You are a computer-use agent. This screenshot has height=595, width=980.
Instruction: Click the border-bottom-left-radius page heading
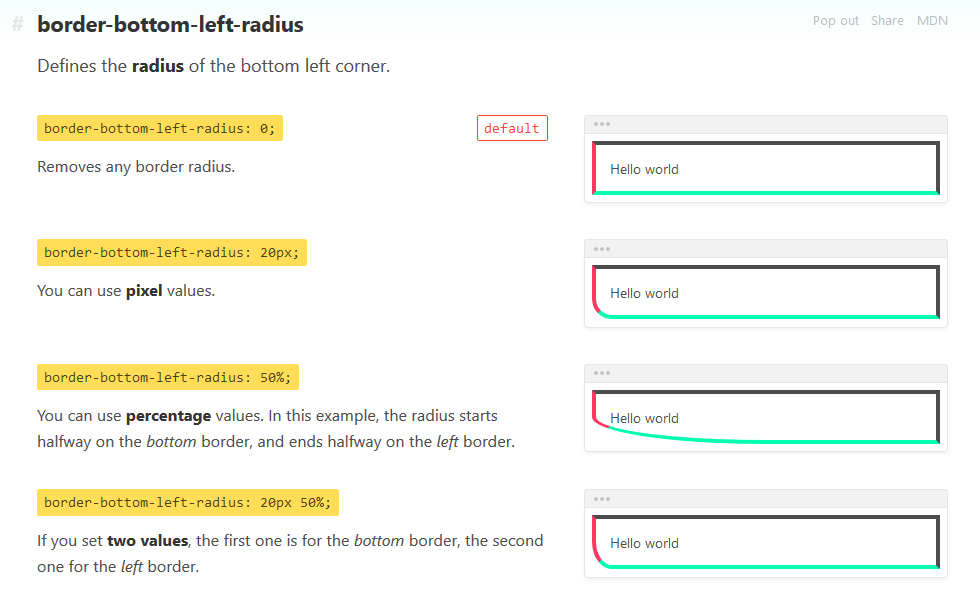pos(170,24)
